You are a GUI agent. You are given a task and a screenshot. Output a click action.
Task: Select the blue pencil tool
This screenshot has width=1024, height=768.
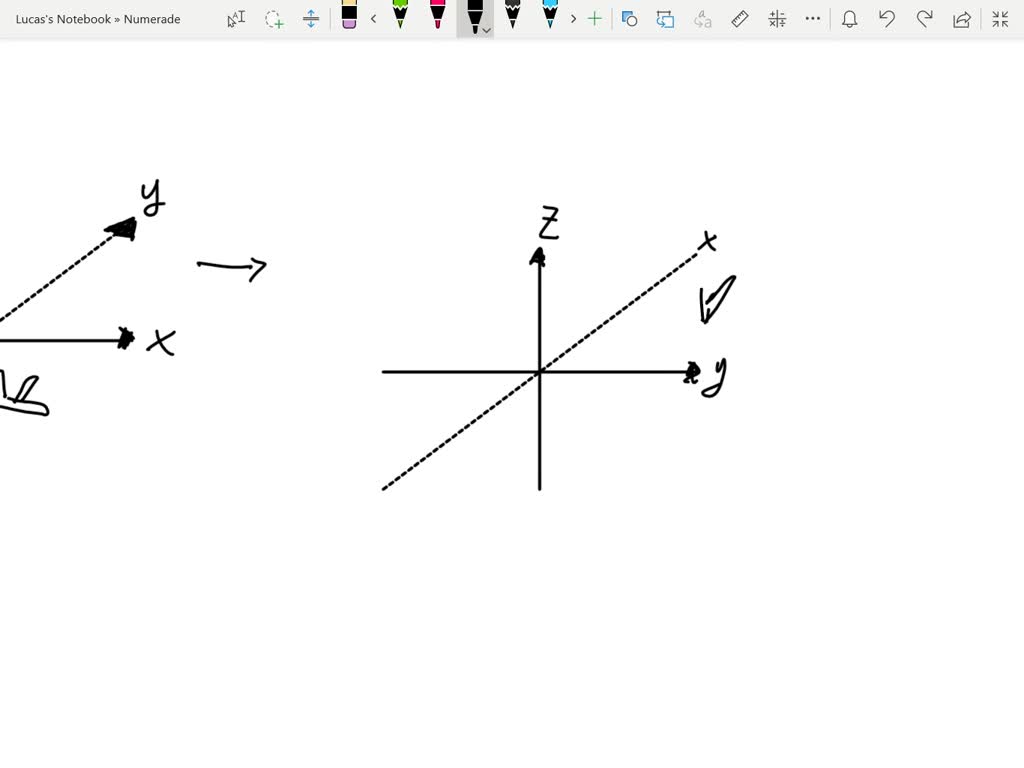pos(551,18)
